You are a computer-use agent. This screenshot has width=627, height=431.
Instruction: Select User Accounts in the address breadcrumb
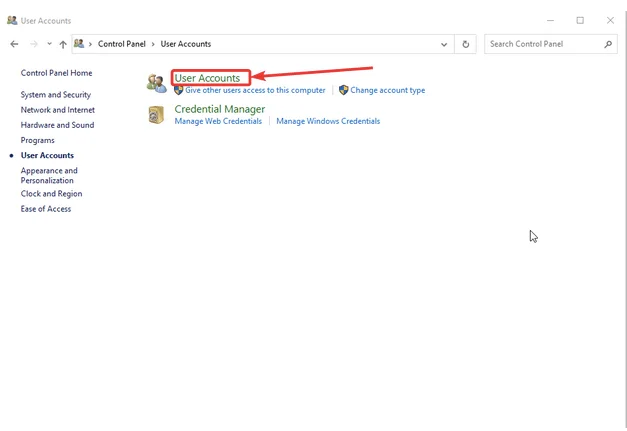point(186,44)
